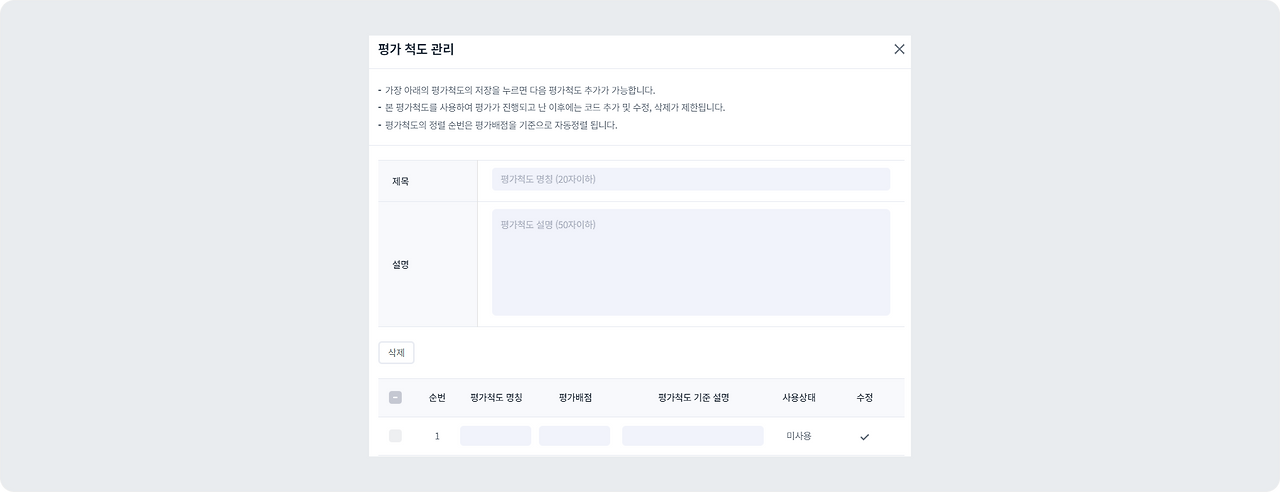Click the 삭제 button
Viewport: 1280px width, 492px height.
coord(396,353)
